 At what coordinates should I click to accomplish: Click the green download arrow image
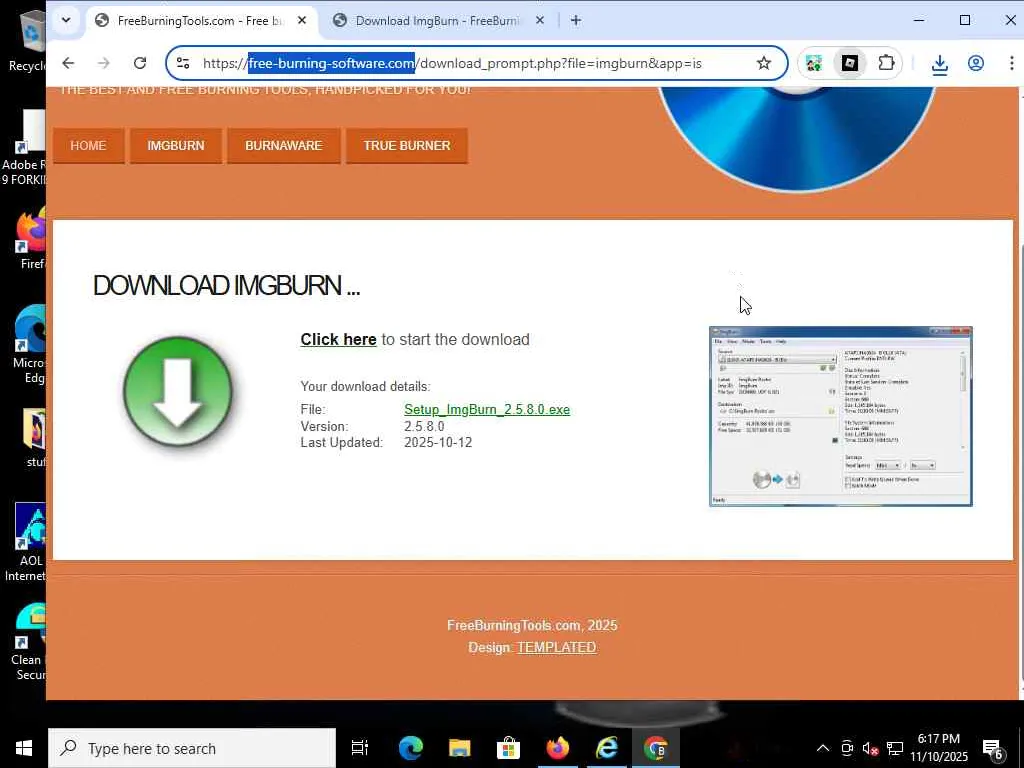pyautogui.click(x=178, y=391)
